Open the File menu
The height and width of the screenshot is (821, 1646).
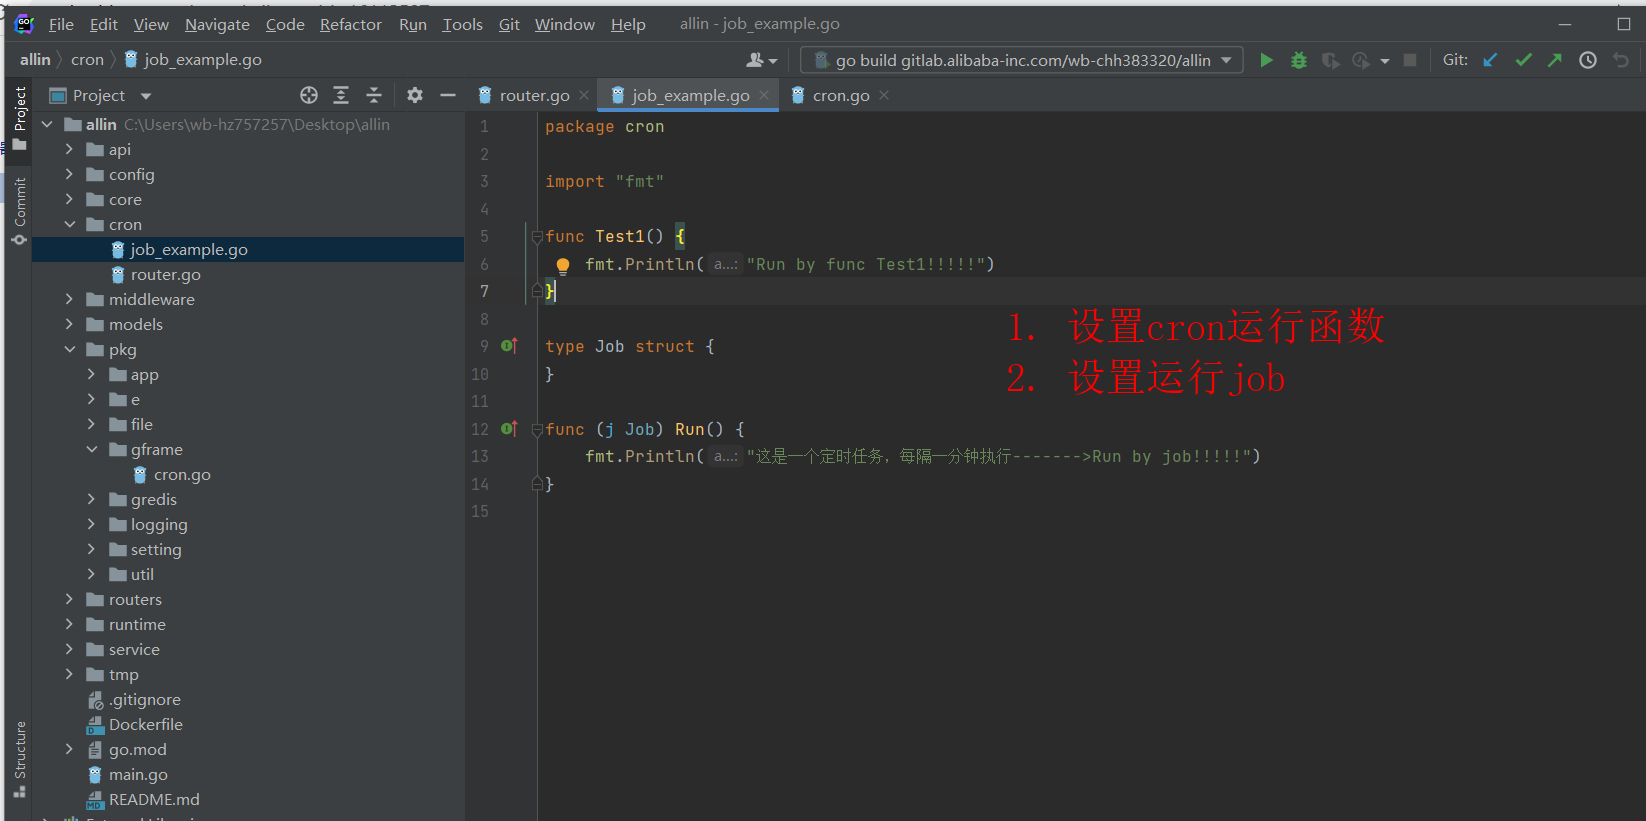61,24
